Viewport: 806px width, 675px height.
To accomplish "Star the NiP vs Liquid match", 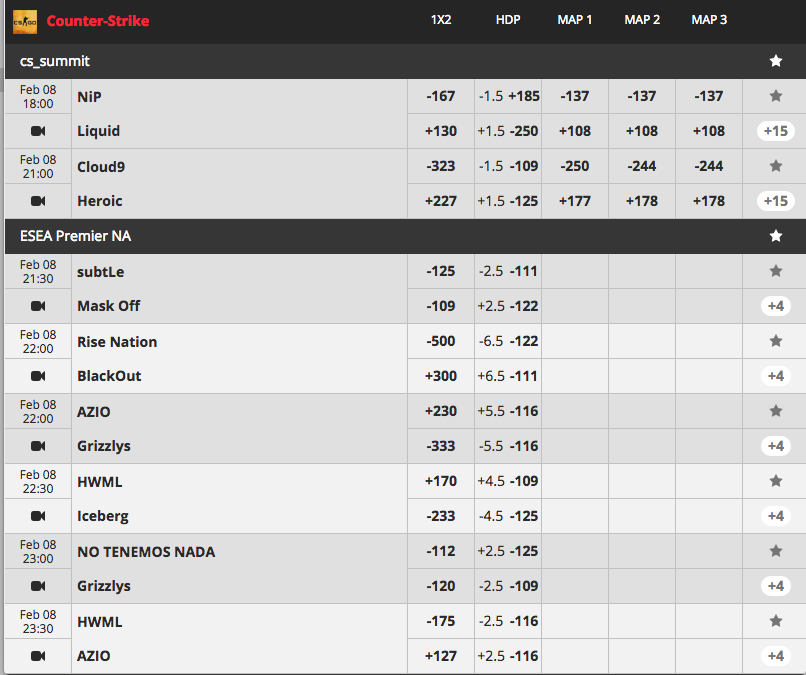I will (x=776, y=96).
